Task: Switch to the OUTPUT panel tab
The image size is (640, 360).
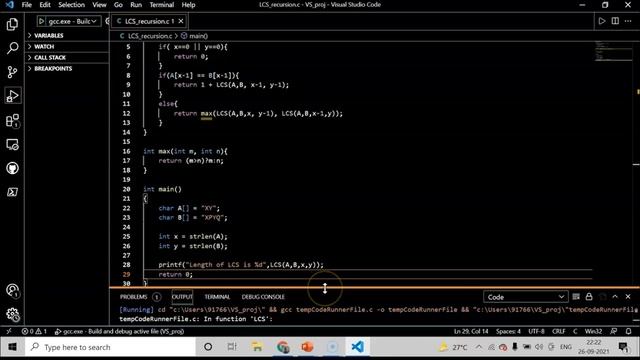Action: coord(182,297)
